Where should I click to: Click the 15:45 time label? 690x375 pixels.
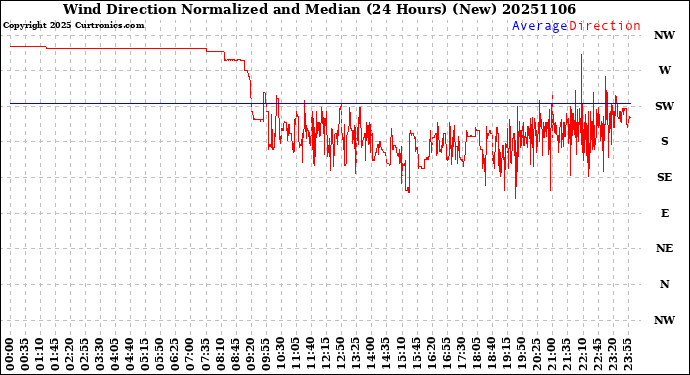[x=416, y=355]
